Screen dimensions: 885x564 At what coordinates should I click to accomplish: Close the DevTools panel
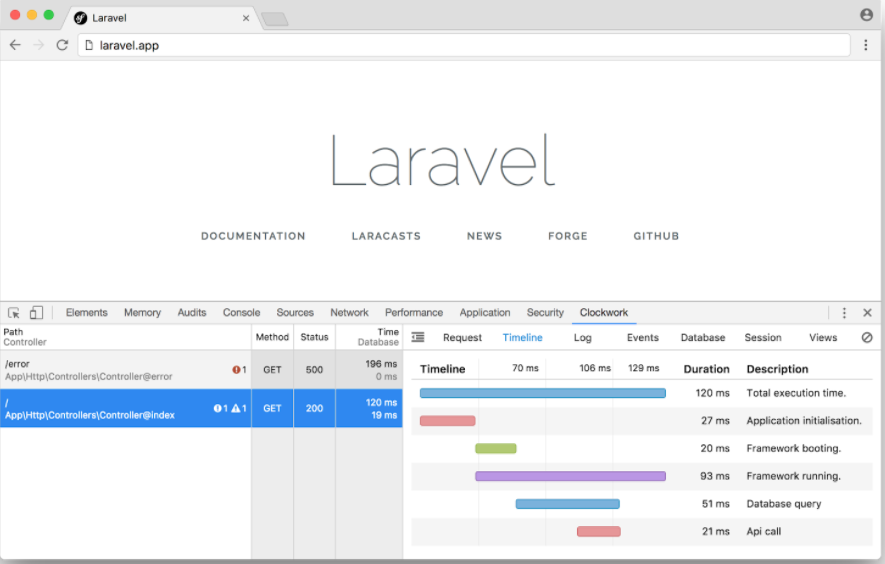pos(868,313)
